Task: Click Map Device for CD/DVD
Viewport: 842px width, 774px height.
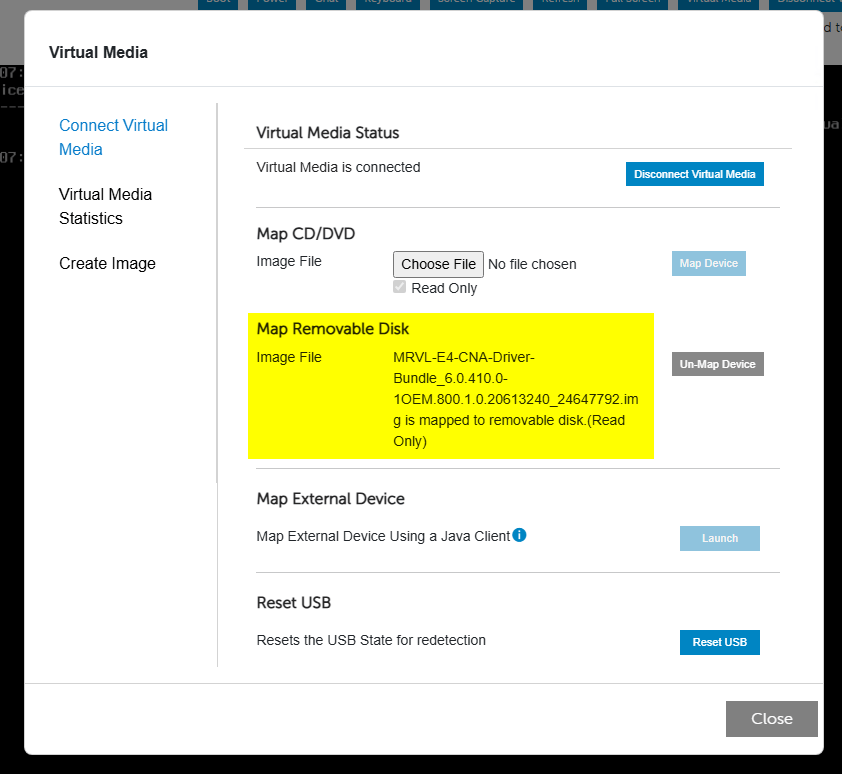Action: point(708,263)
